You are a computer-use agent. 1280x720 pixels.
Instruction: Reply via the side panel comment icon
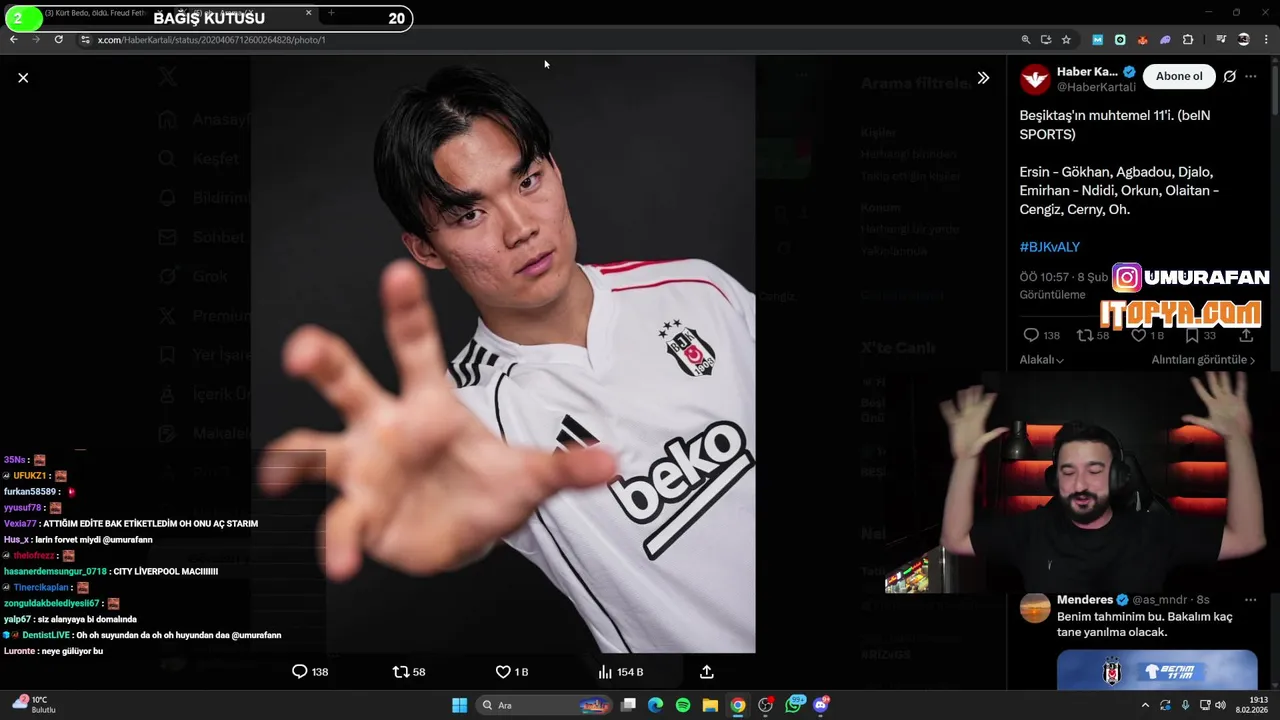click(1031, 335)
